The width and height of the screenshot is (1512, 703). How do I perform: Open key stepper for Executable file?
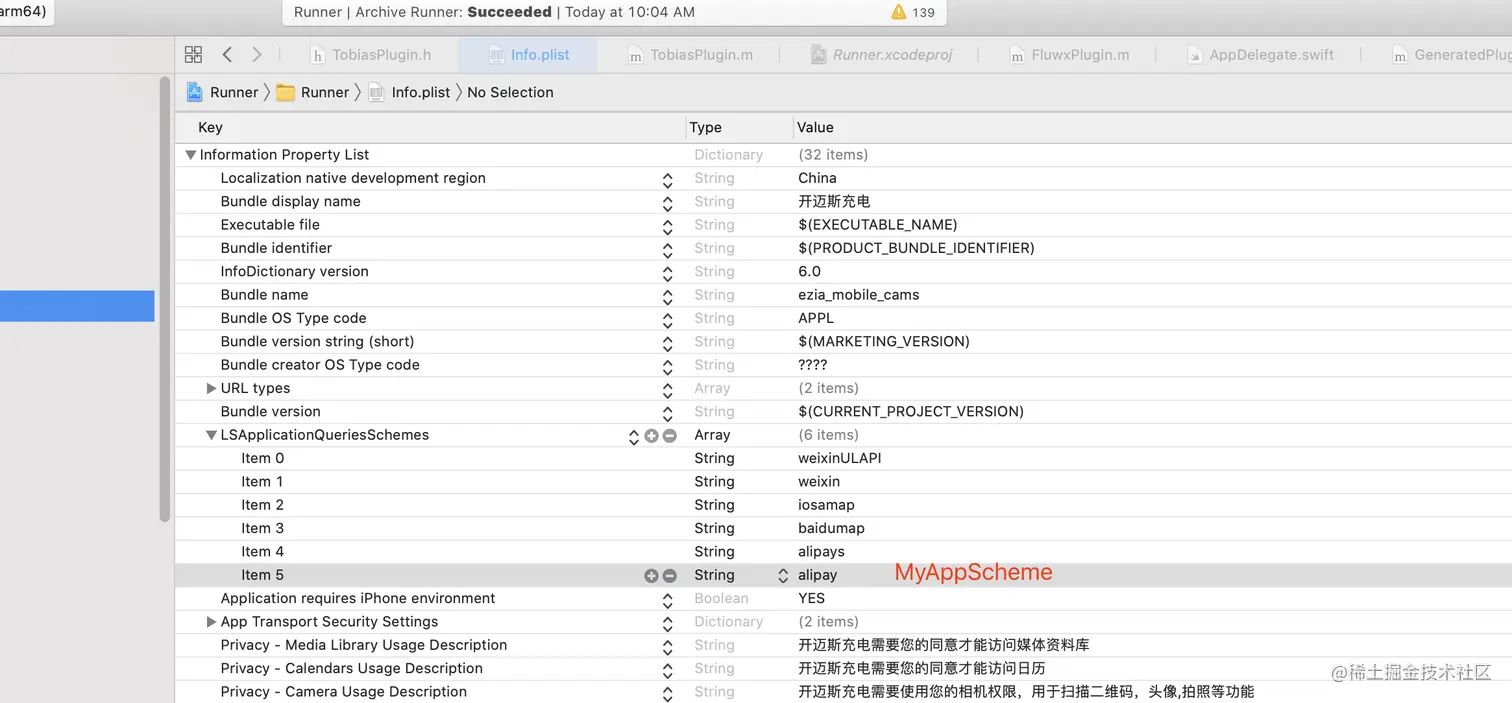point(667,226)
